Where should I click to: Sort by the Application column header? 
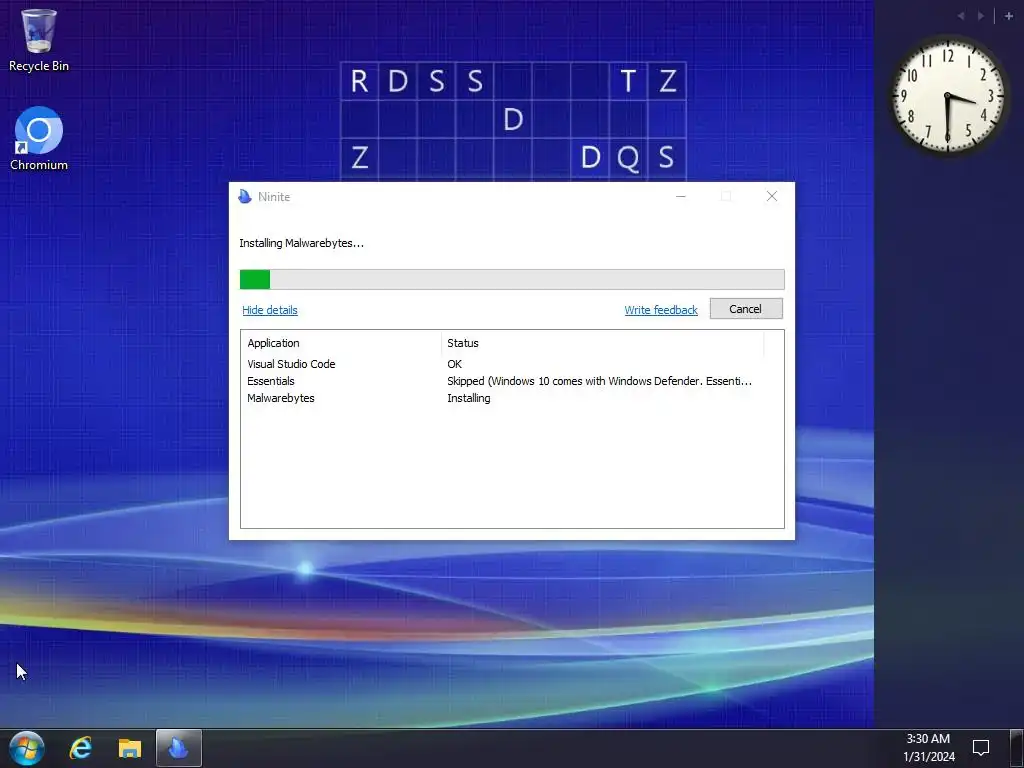coord(341,343)
